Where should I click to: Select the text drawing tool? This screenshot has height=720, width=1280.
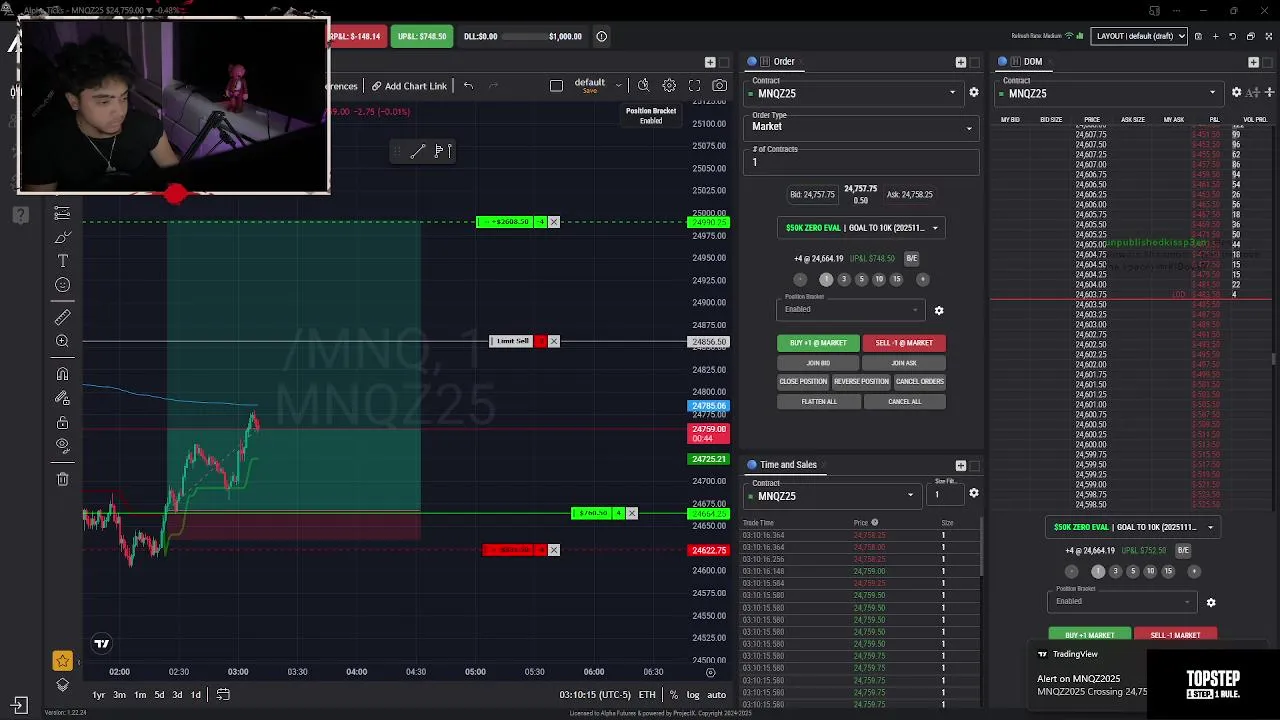pyautogui.click(x=62, y=261)
